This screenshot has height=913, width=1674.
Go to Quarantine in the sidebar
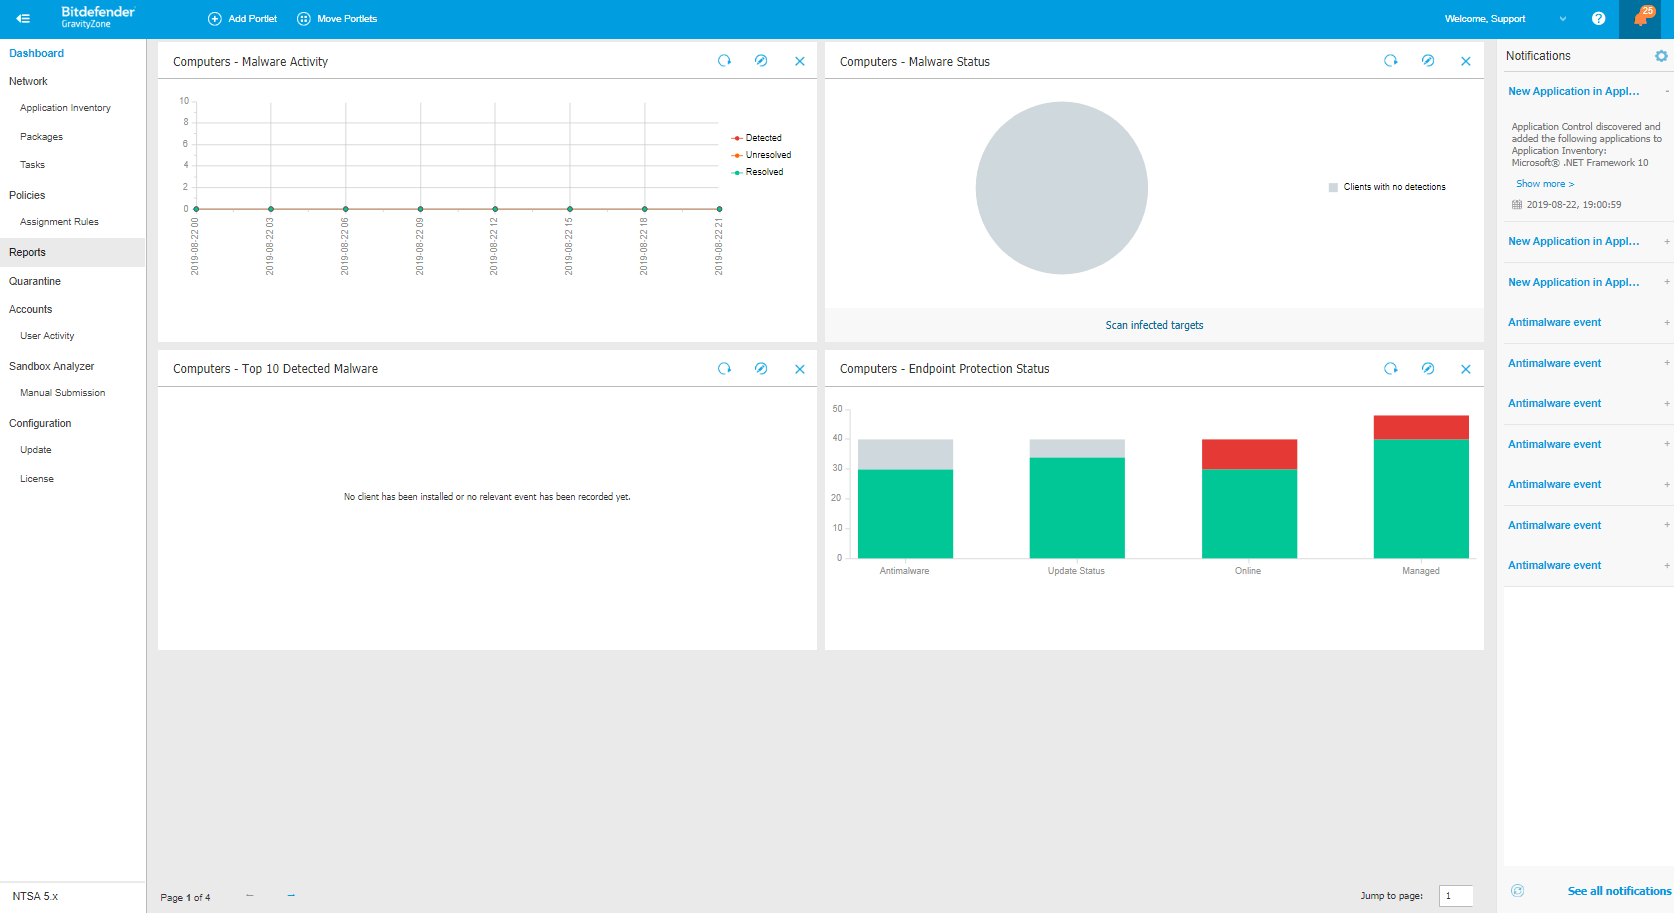(35, 282)
